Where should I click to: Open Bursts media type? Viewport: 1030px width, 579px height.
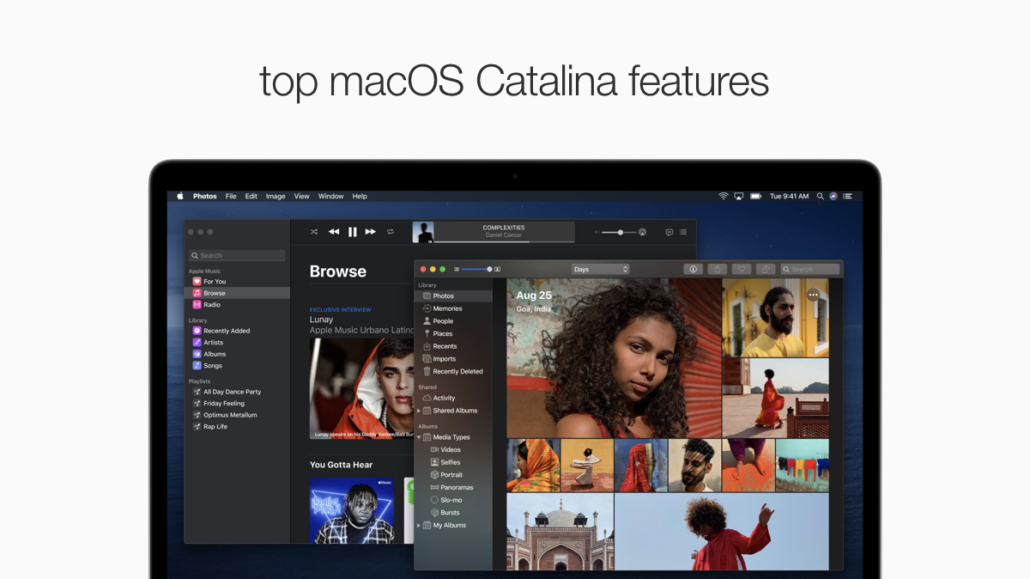pos(454,513)
